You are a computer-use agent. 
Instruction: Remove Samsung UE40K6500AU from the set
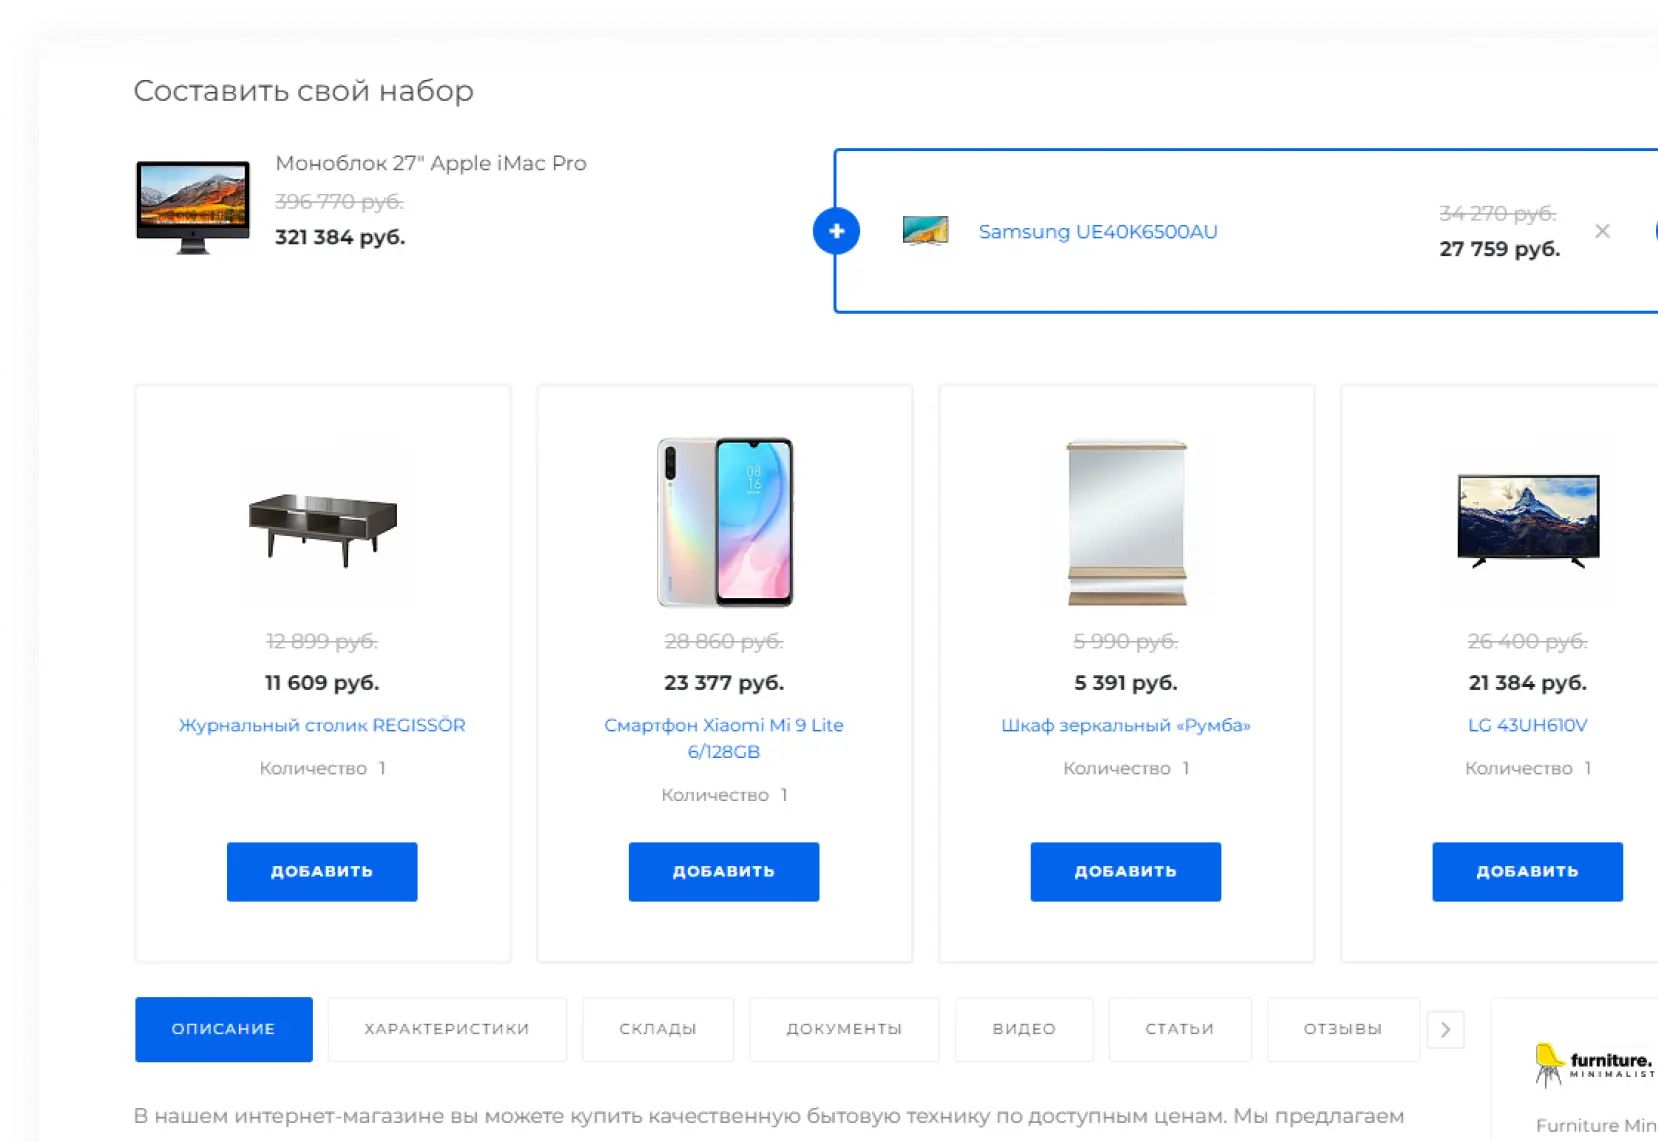coord(1602,231)
